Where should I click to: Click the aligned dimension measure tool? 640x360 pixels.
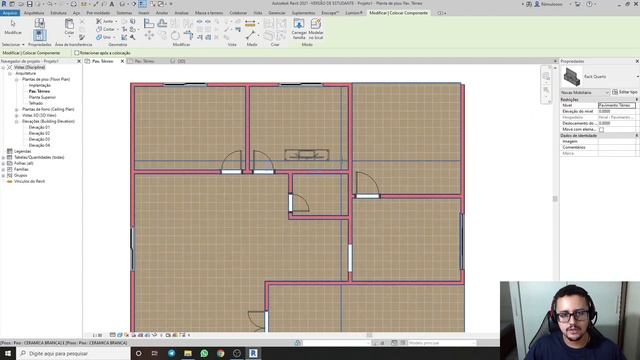click(x=250, y=23)
